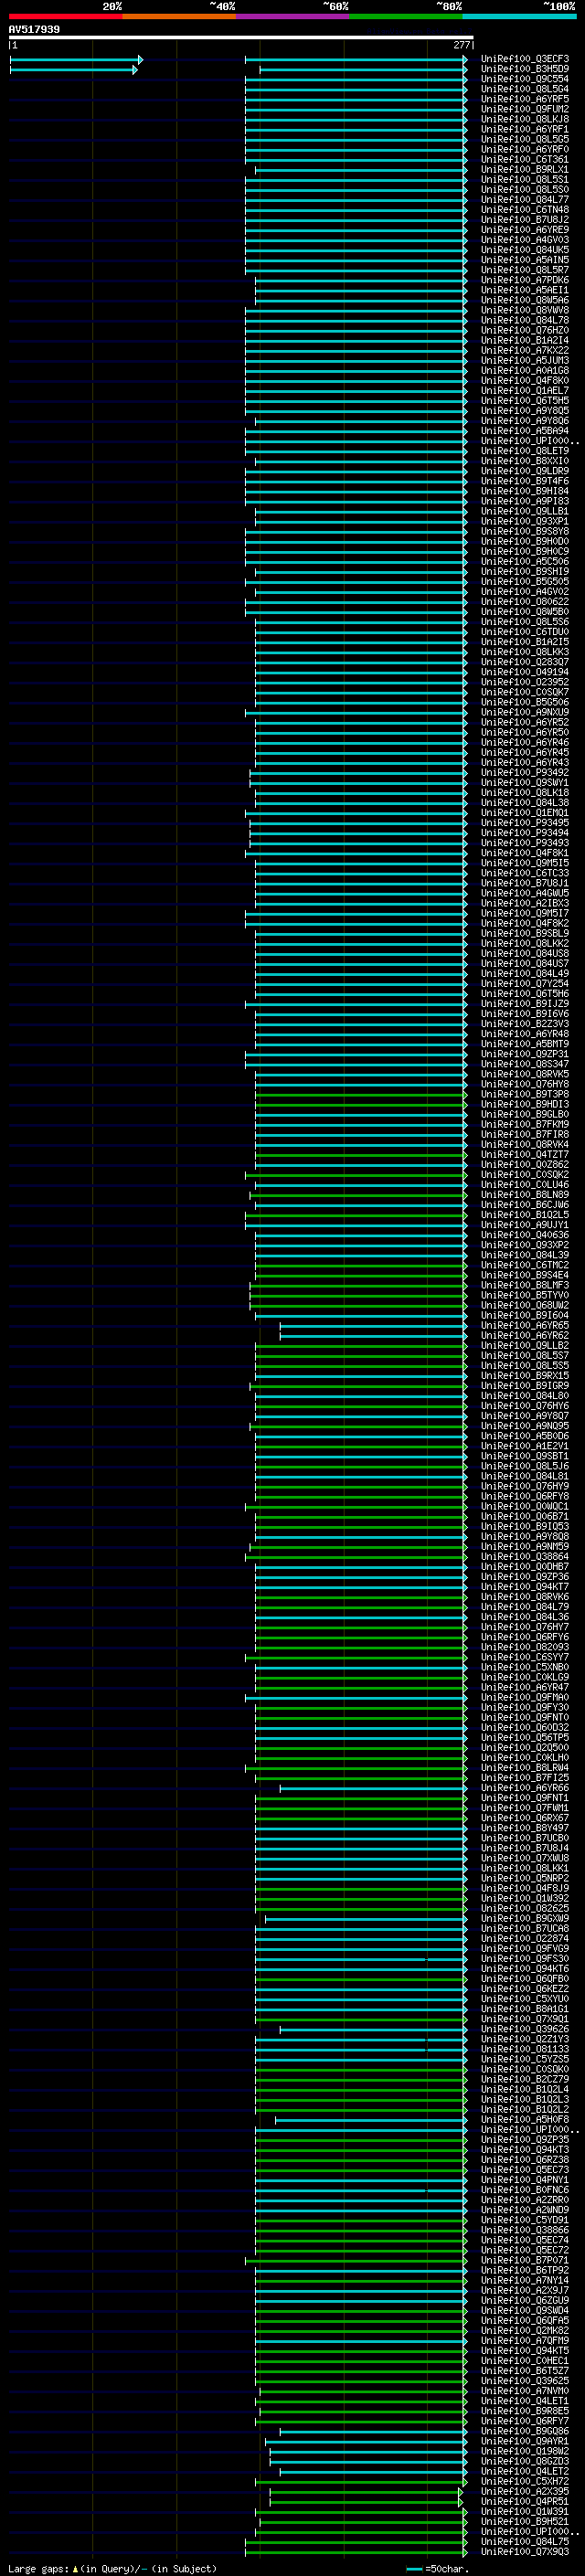Screen dimensions: 585x2576
Task: Select the UniRef100_Q0Z862 label
Action: pyautogui.click(x=525, y=1164)
